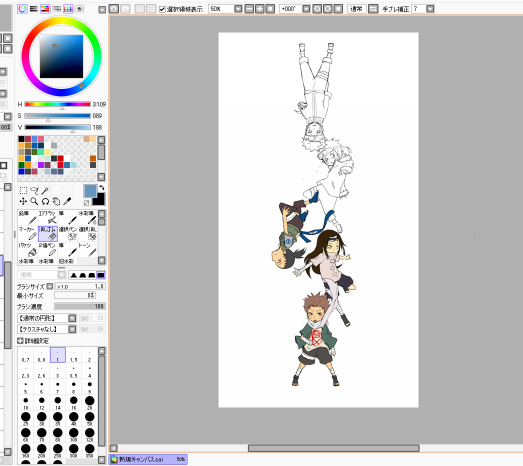The width and height of the screenshot is (523, 466).
Task: Select brush size 10 preset
Action: coord(26,403)
